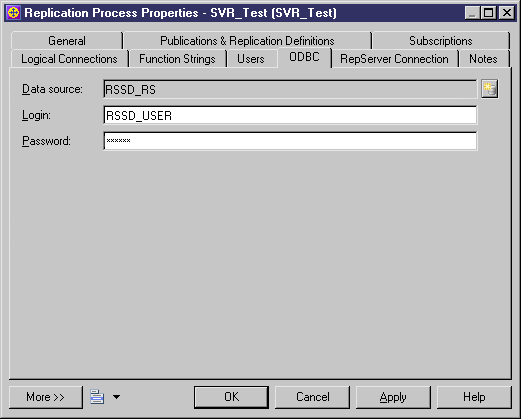Select the Subscriptions tab

441,41
